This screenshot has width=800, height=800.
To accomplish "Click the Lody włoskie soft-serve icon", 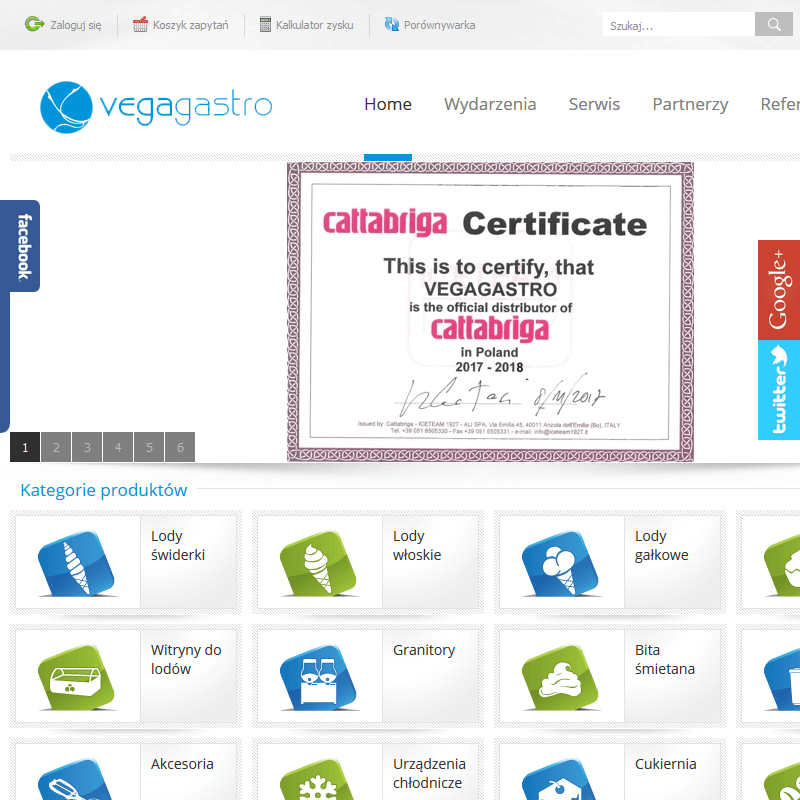I will click(x=318, y=563).
